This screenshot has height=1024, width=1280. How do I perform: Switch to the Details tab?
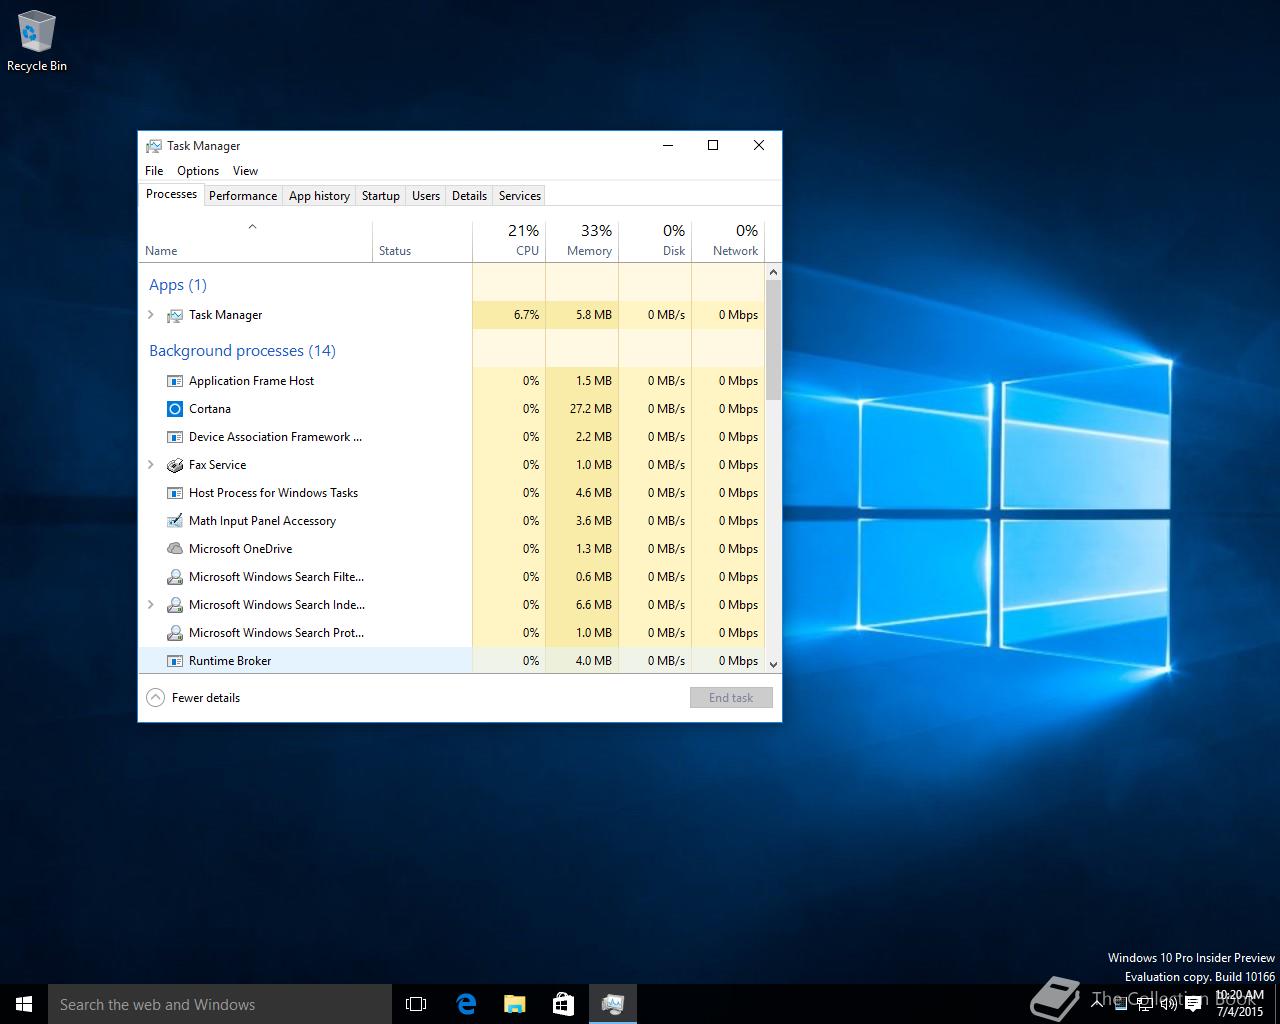point(469,196)
